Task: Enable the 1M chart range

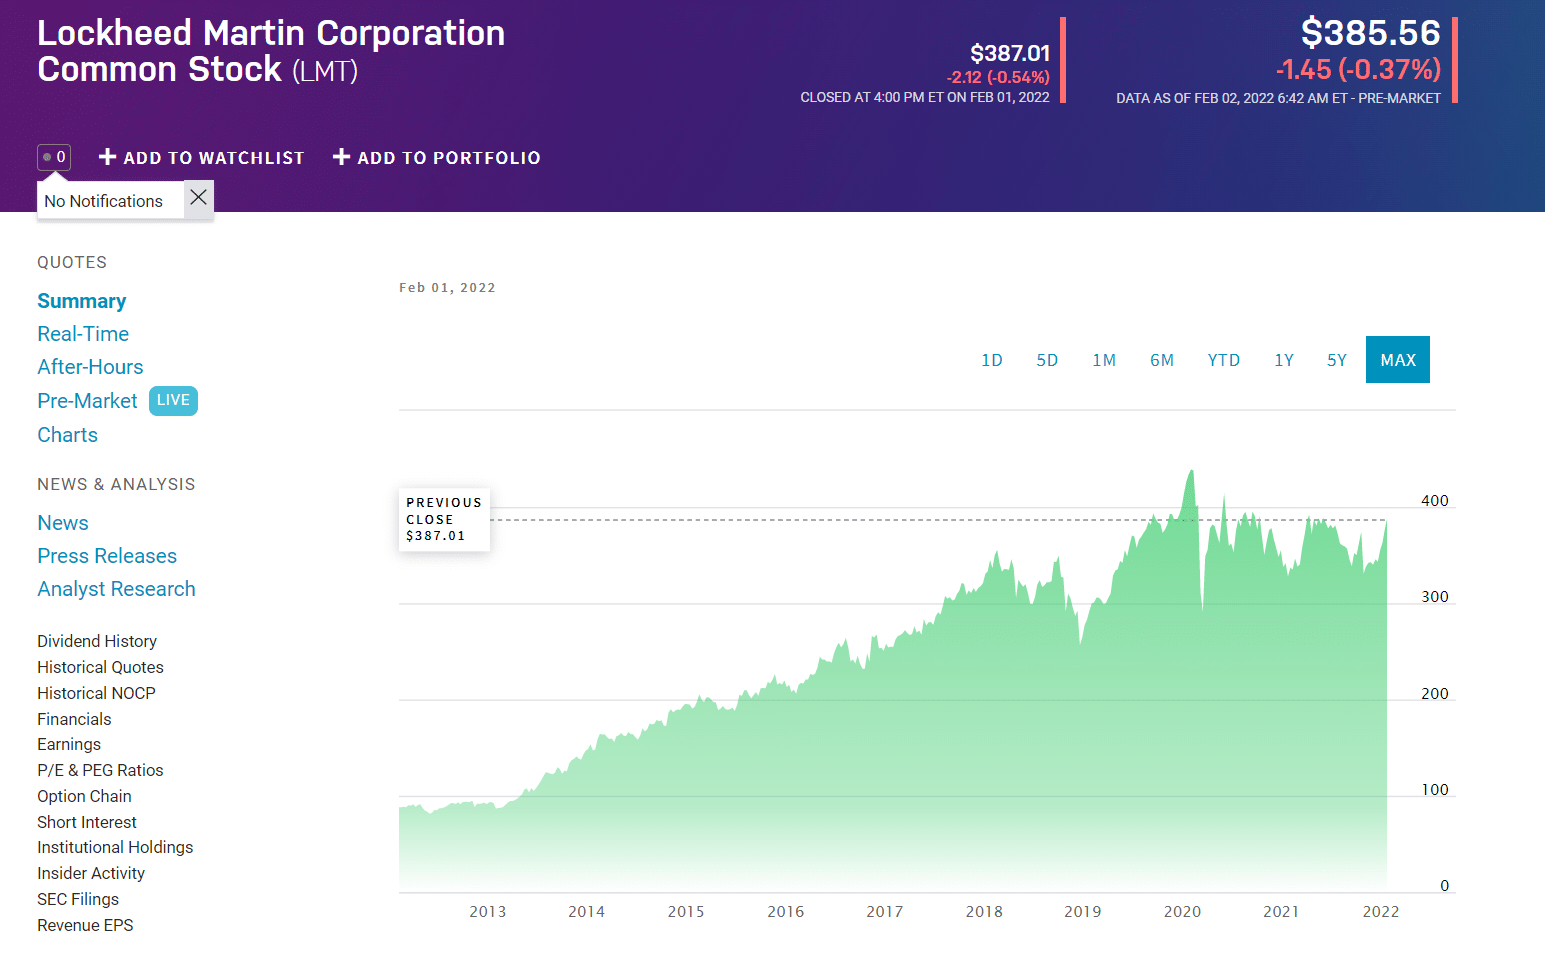Action: pos(1104,359)
